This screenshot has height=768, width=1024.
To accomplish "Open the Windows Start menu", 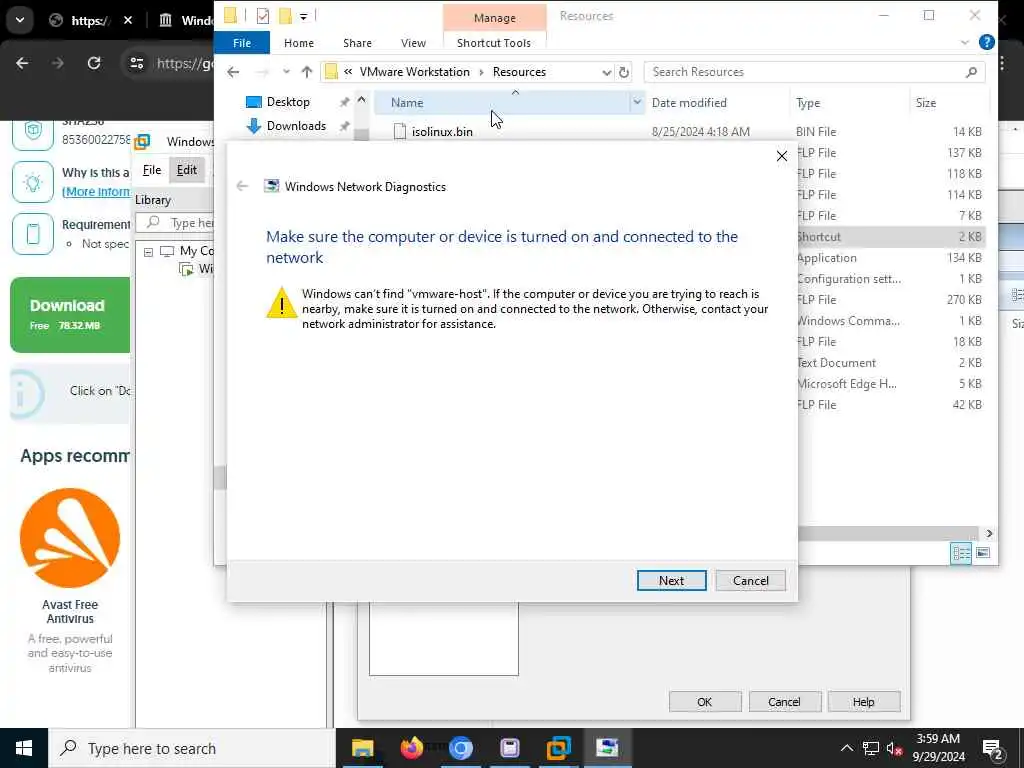I will click(24, 748).
